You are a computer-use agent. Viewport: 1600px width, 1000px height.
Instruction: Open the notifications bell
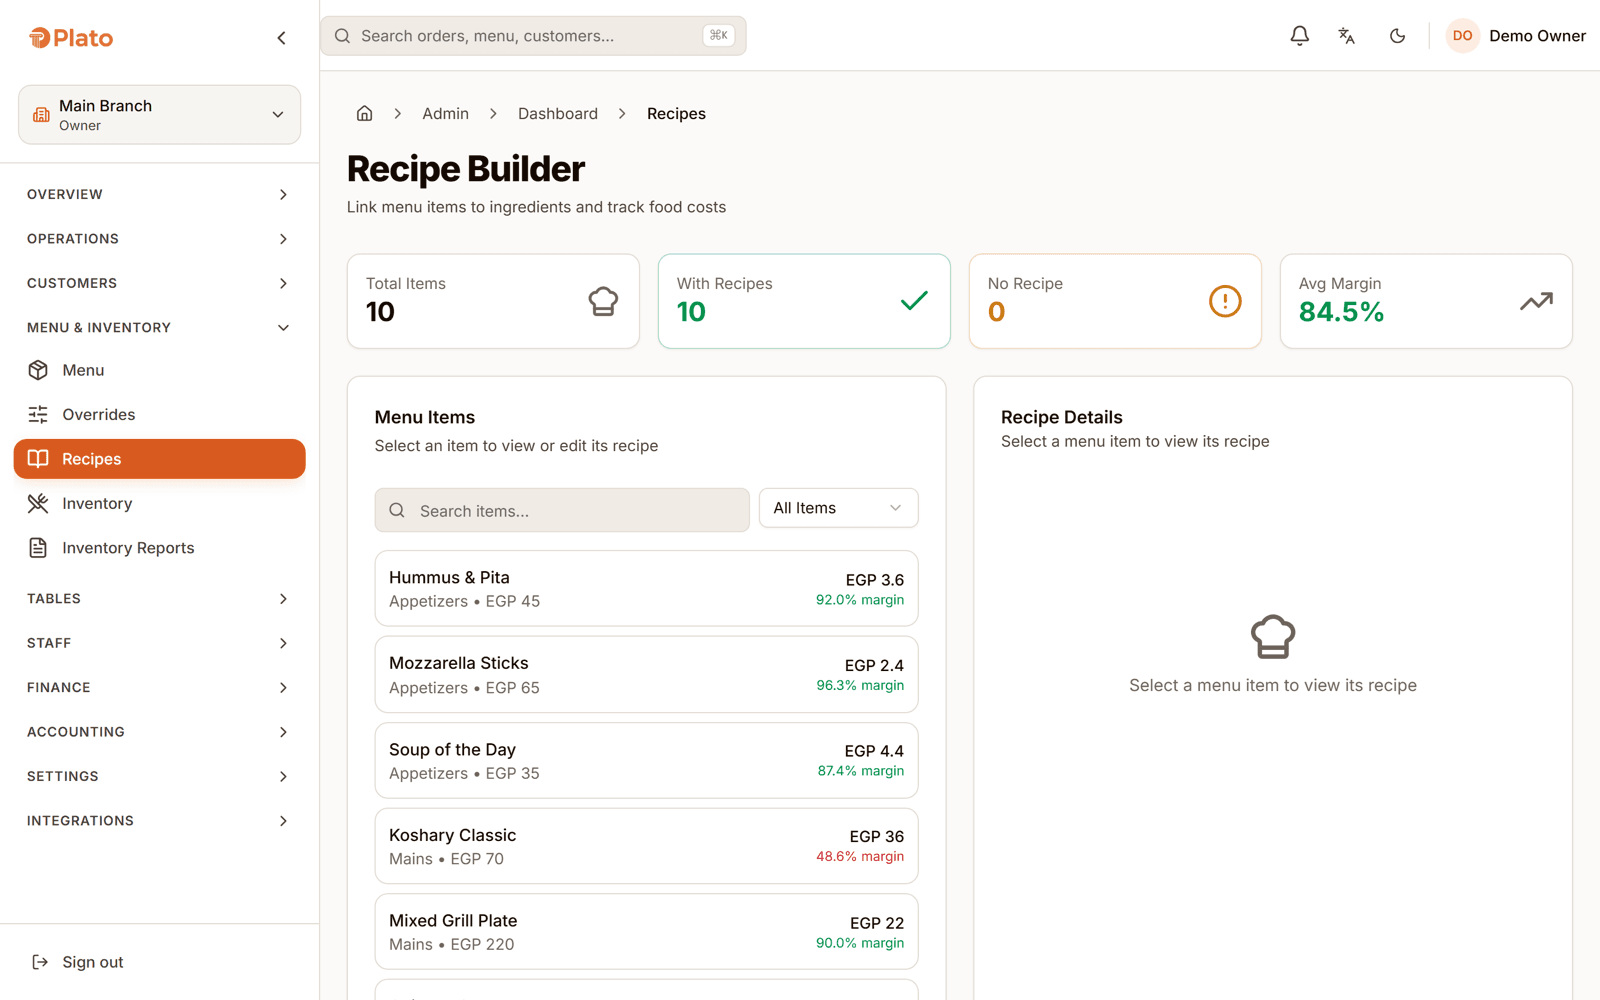click(1299, 36)
